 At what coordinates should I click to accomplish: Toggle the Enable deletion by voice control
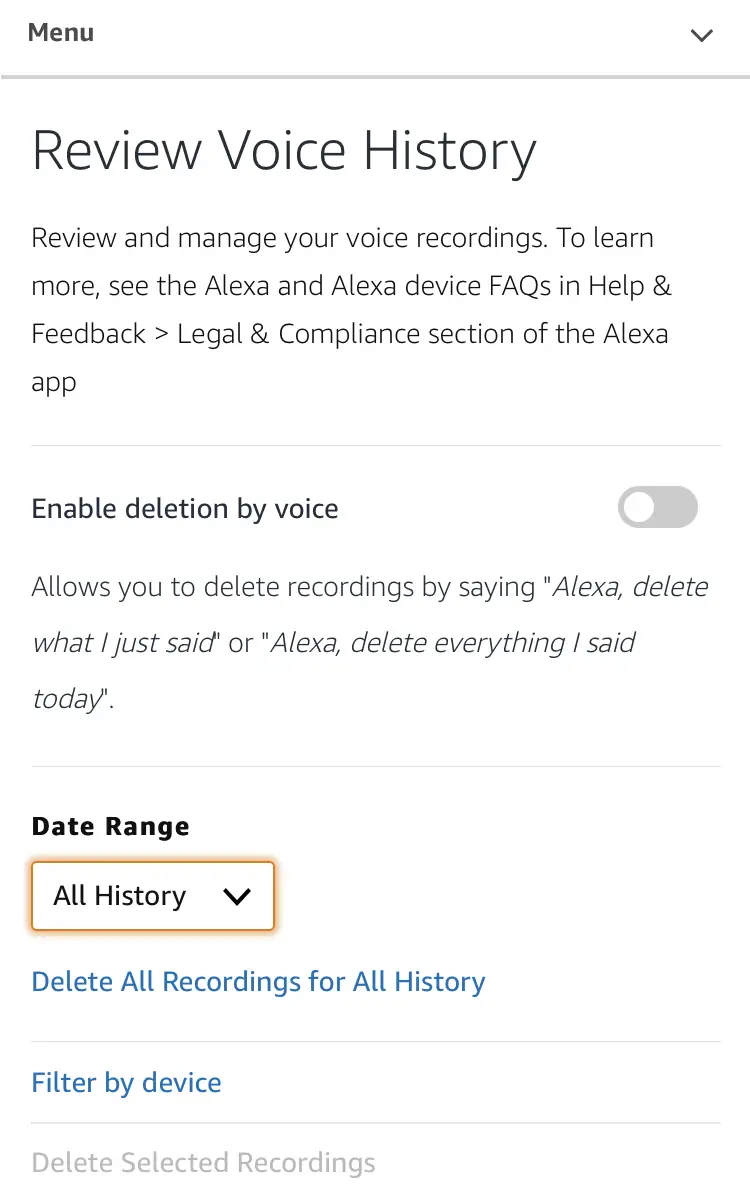657,507
